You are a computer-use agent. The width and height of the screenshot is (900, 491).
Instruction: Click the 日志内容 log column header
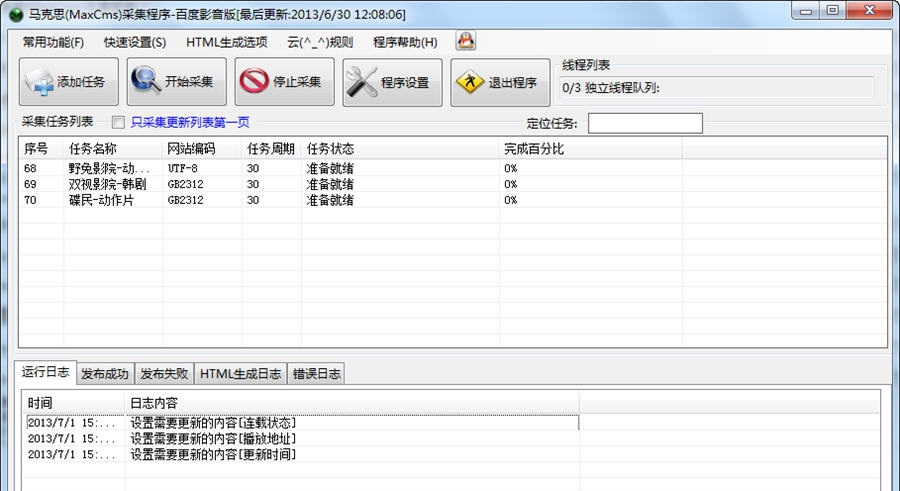352,403
